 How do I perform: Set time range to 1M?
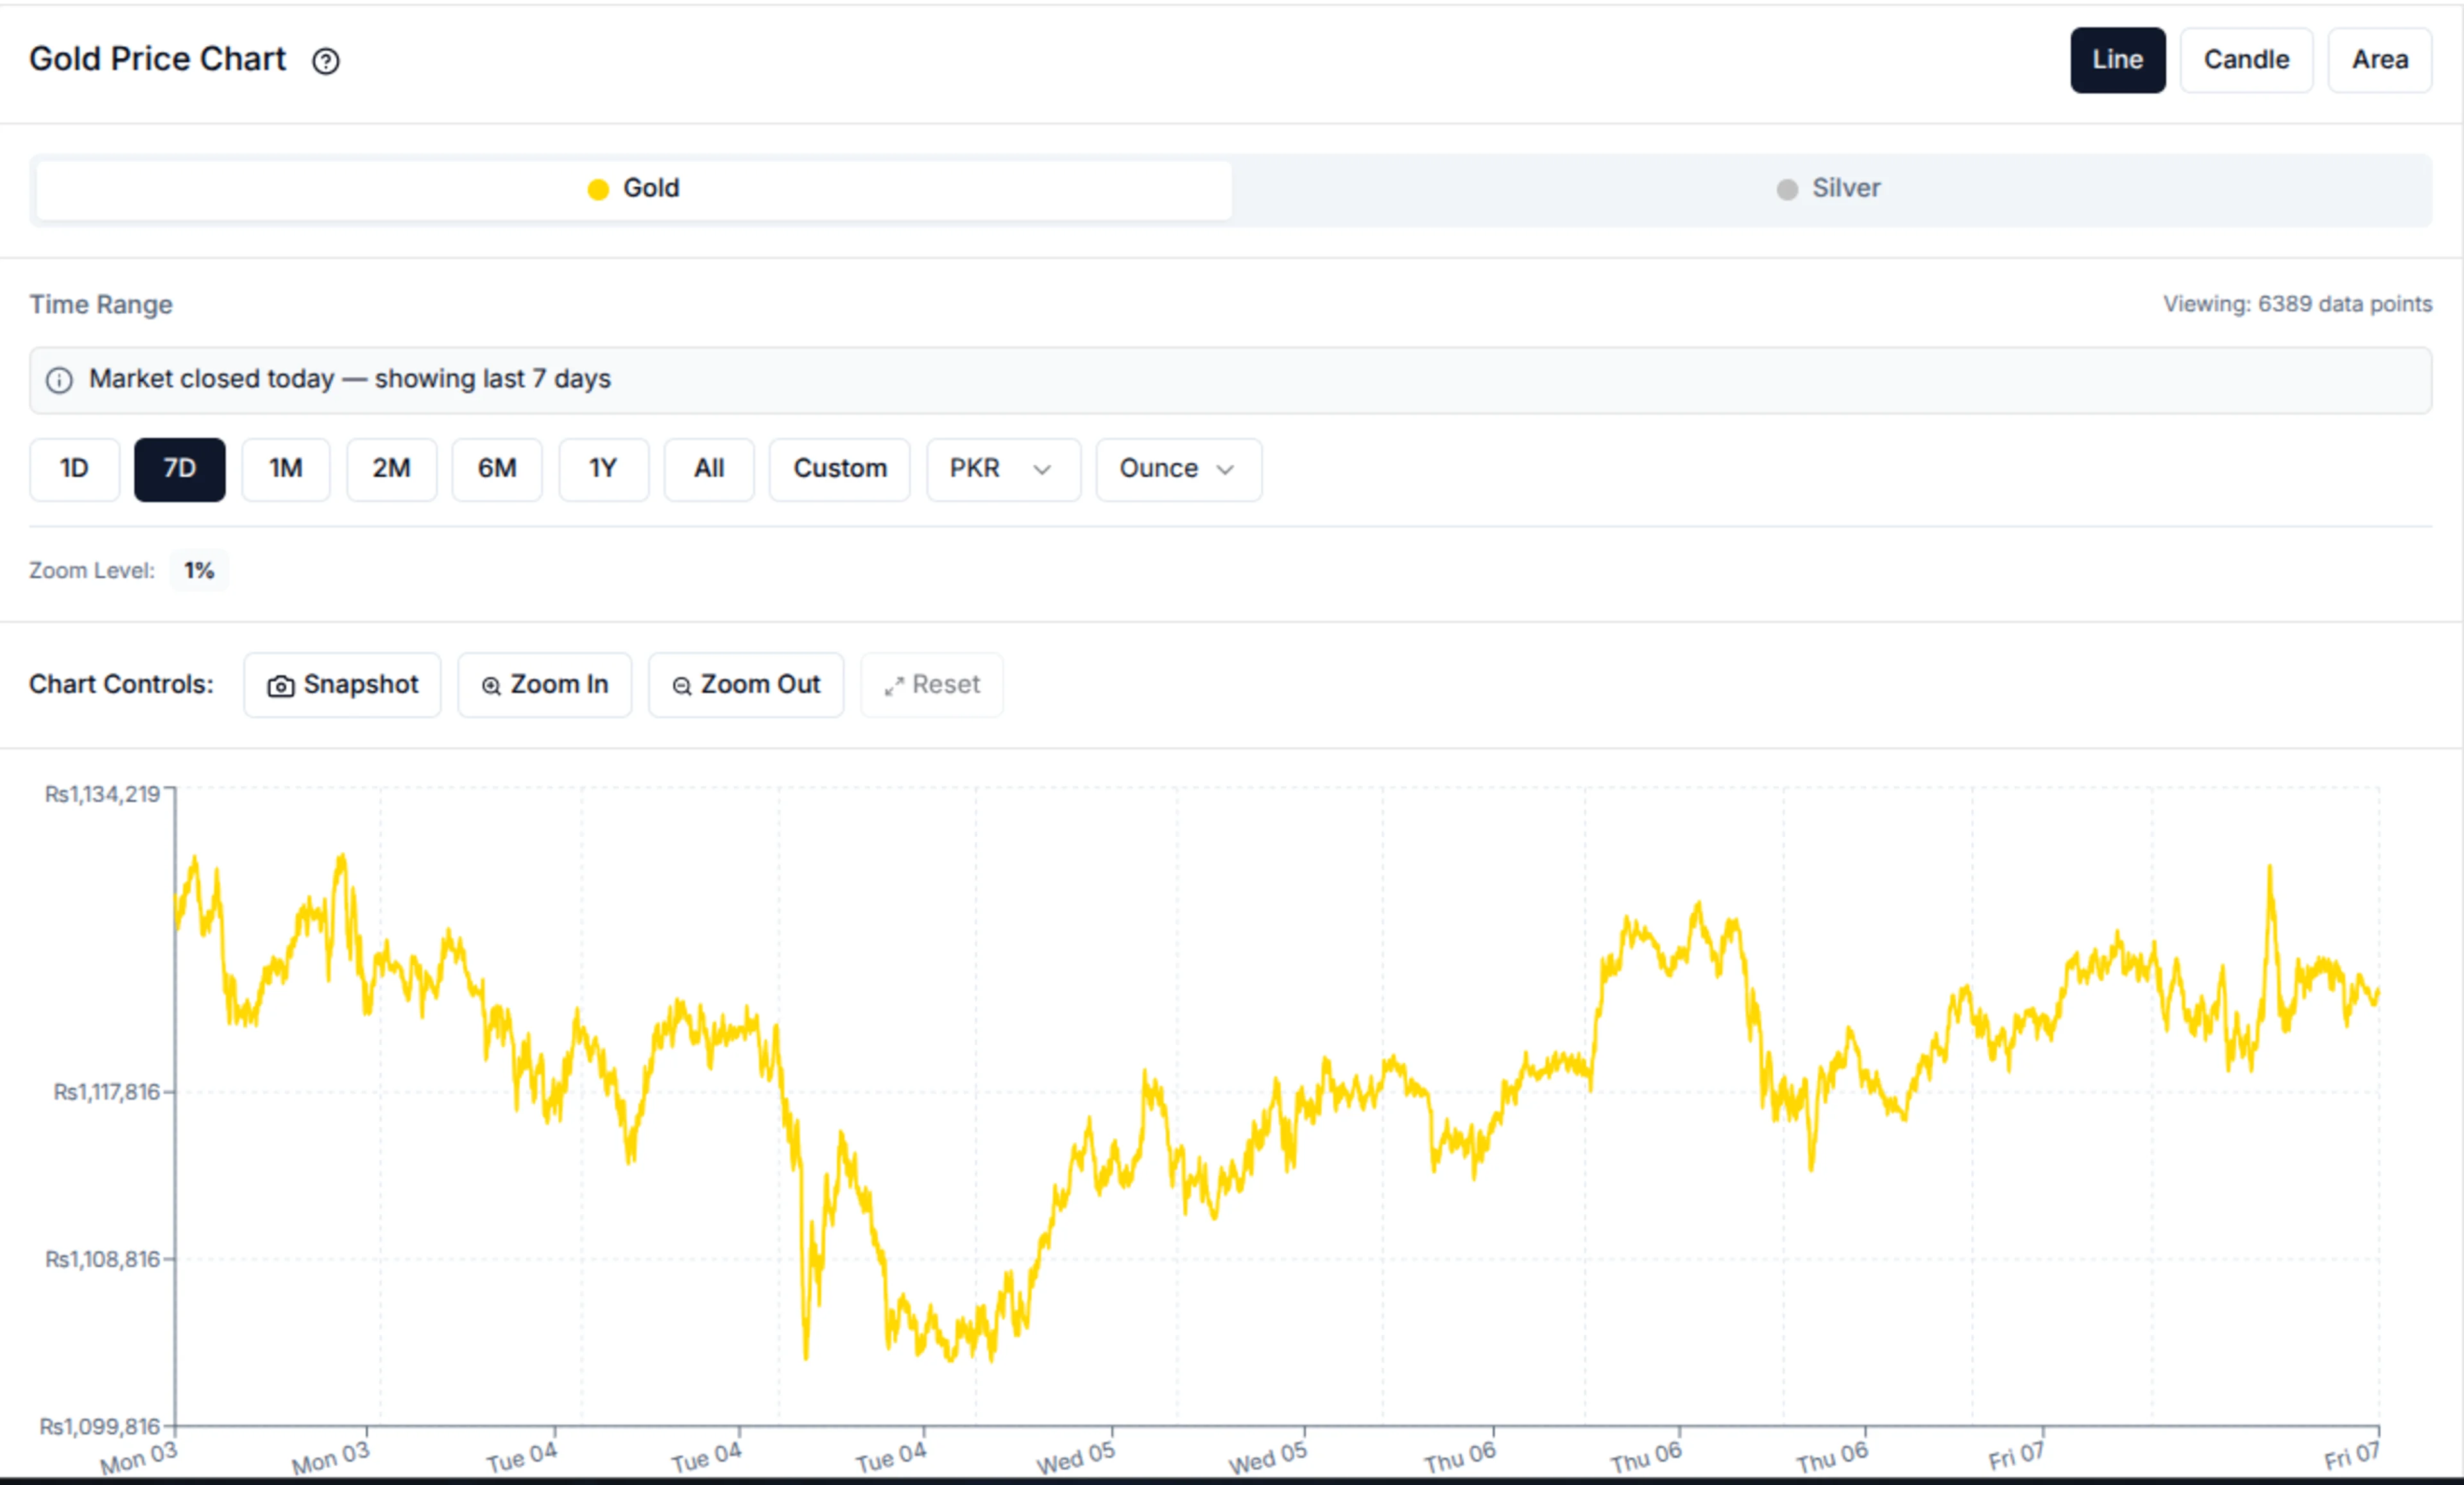286,469
